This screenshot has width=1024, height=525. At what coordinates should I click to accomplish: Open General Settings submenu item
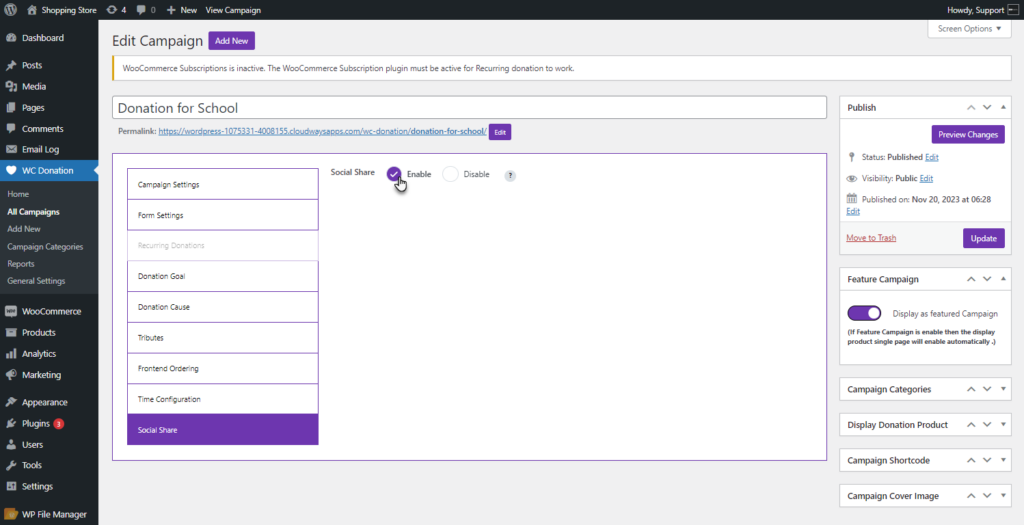coord(36,281)
